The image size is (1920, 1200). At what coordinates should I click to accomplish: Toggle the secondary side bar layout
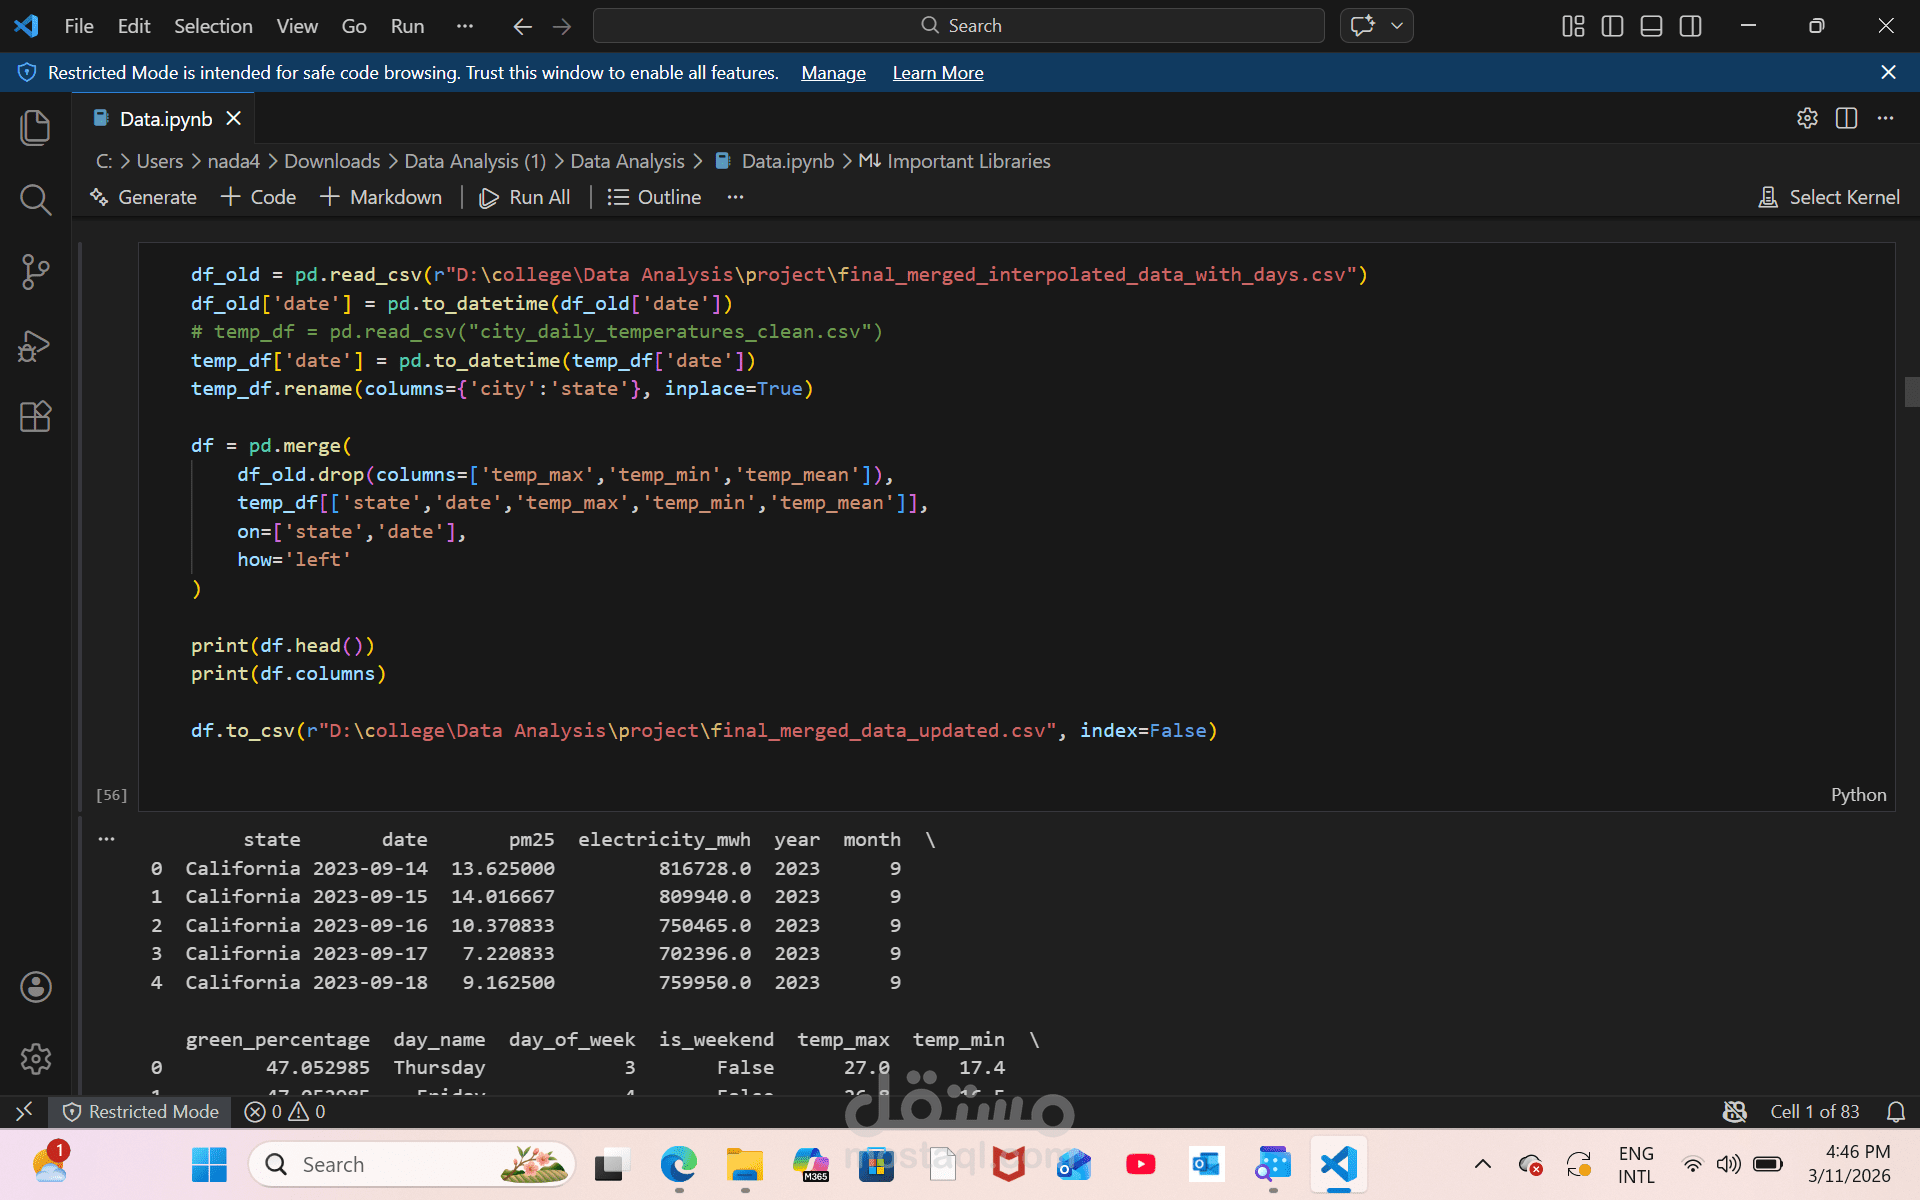pyautogui.click(x=1690, y=26)
